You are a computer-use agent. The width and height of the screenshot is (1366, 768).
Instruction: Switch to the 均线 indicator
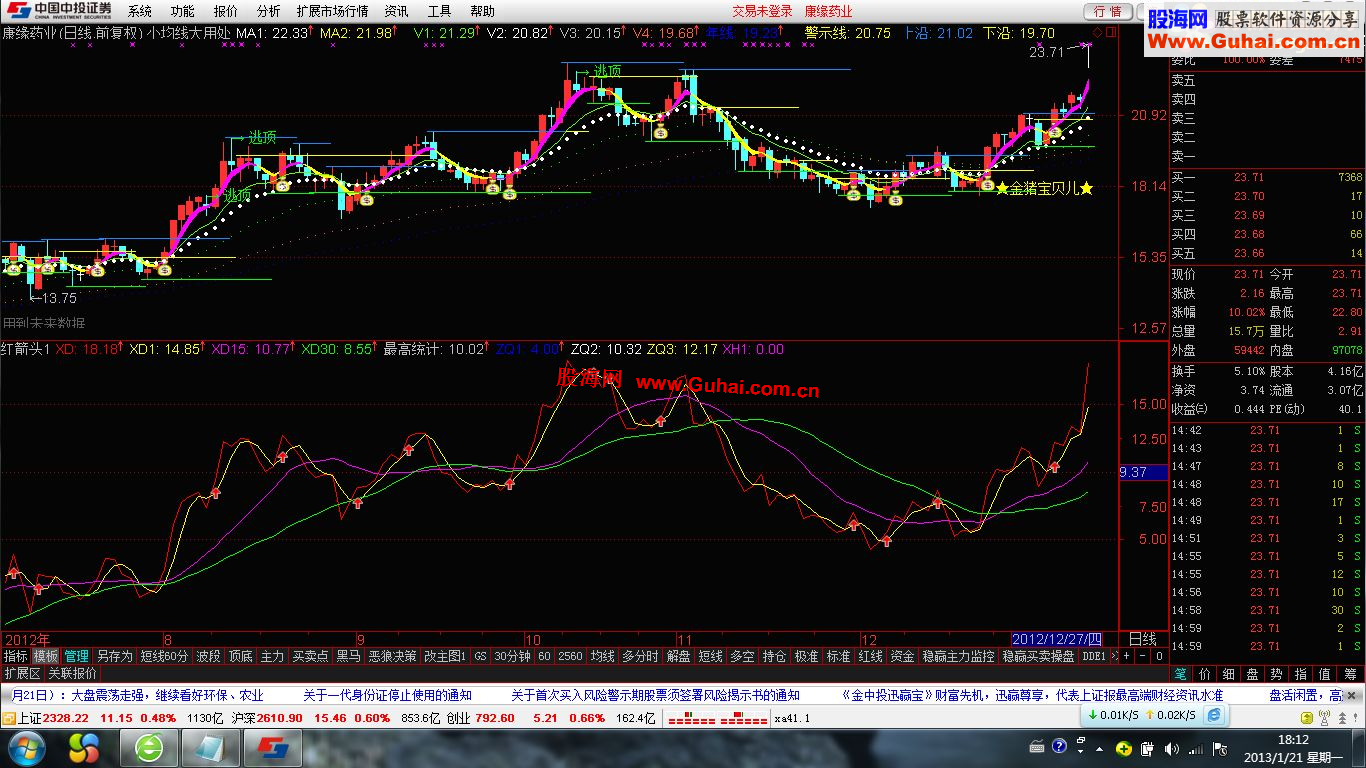(x=602, y=656)
